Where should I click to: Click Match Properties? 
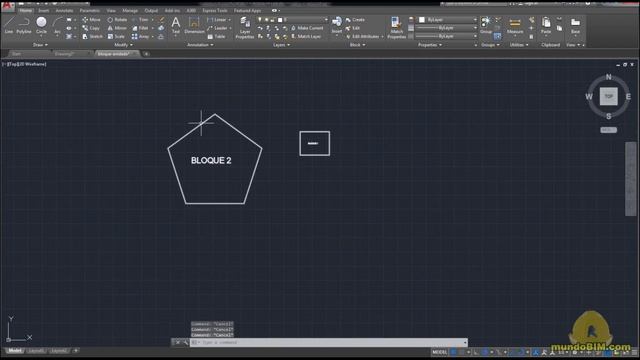click(x=396, y=27)
